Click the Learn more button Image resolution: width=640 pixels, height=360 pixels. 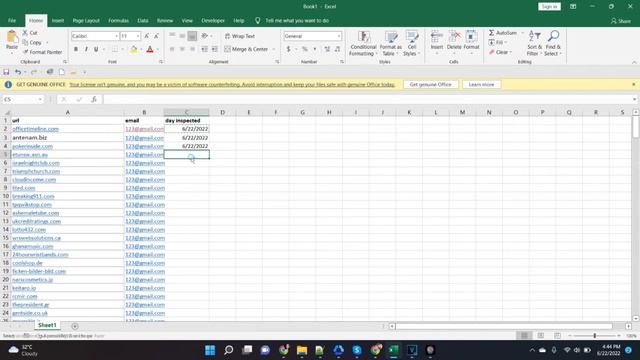pyautogui.click(x=481, y=84)
